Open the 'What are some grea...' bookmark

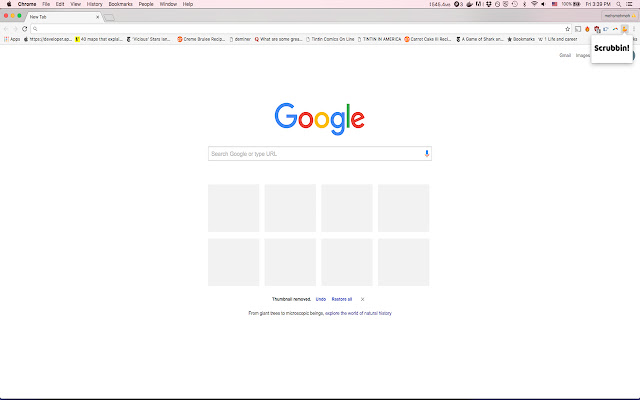(x=278, y=39)
